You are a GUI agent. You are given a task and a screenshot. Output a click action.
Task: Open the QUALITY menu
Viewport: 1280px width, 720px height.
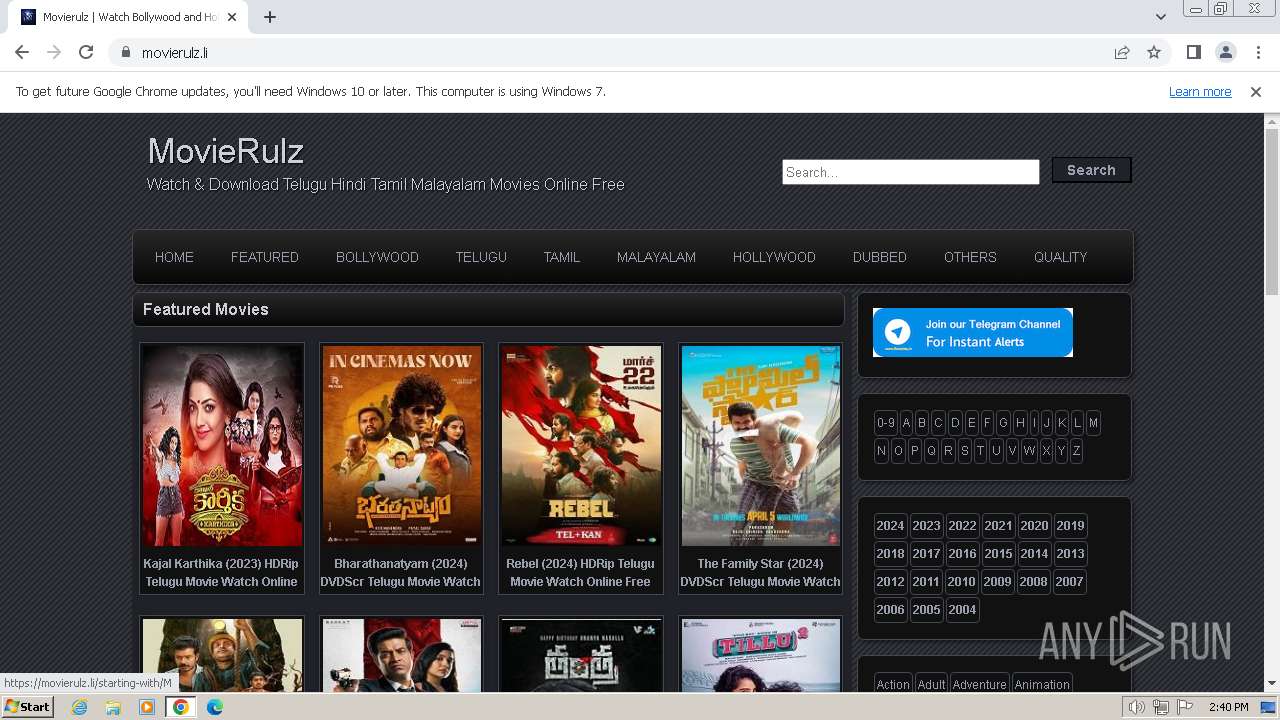tap(1060, 257)
